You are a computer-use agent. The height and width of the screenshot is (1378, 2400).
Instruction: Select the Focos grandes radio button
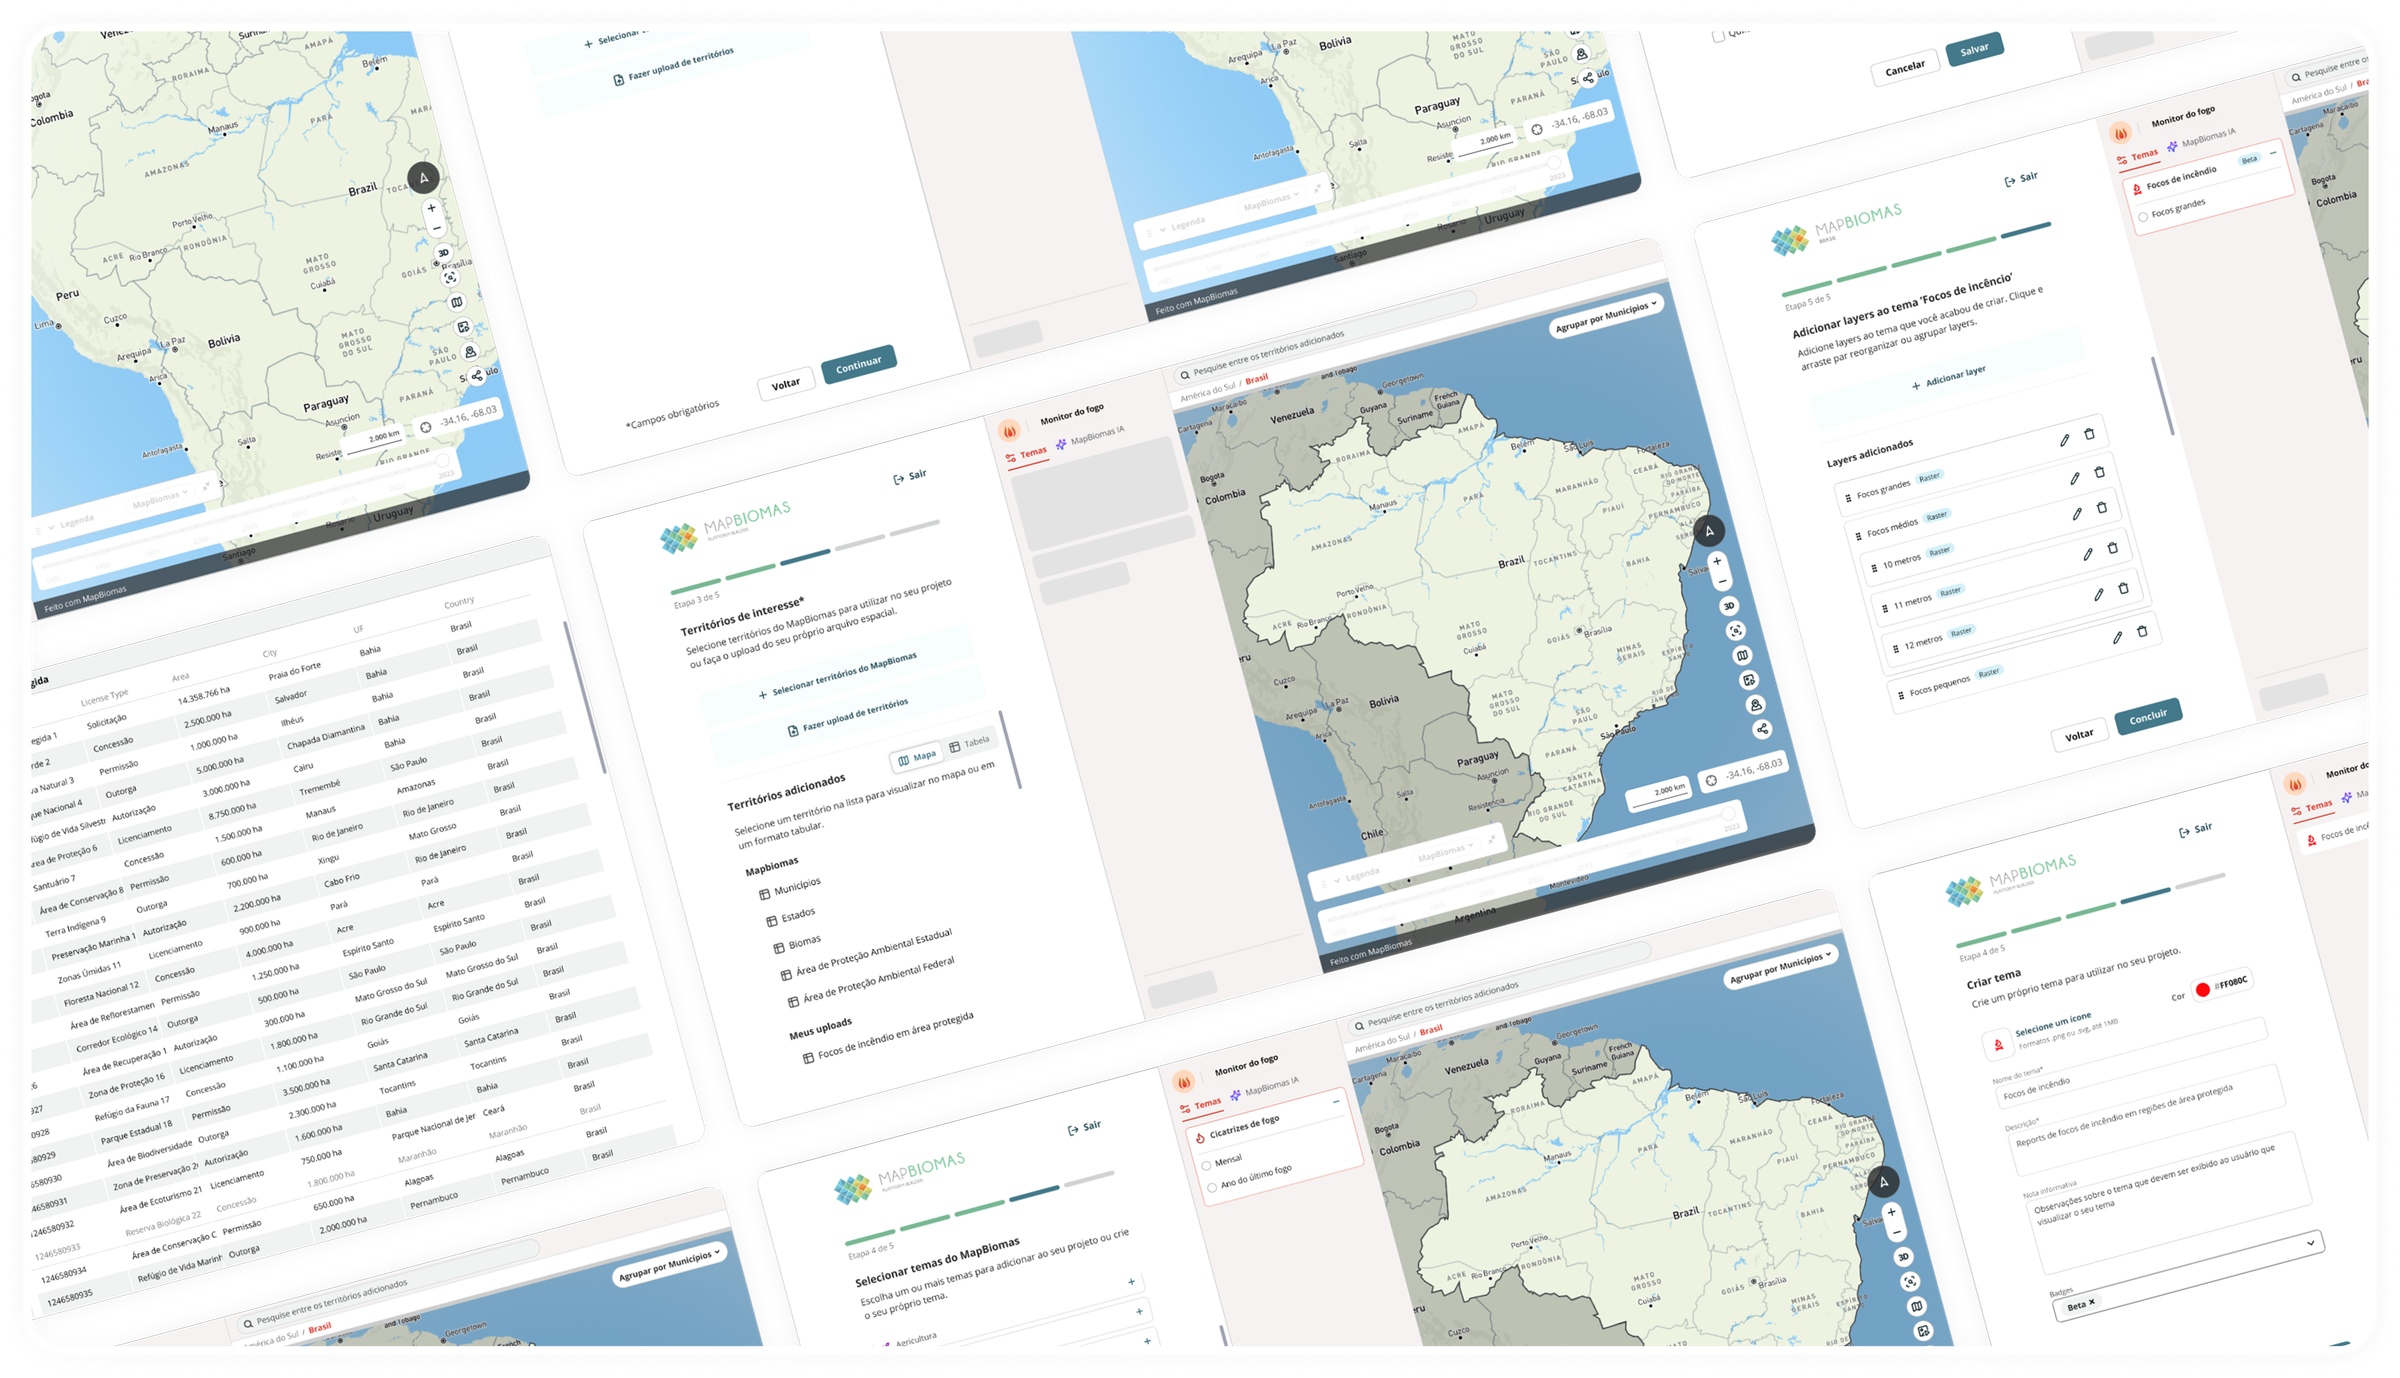tap(2143, 217)
